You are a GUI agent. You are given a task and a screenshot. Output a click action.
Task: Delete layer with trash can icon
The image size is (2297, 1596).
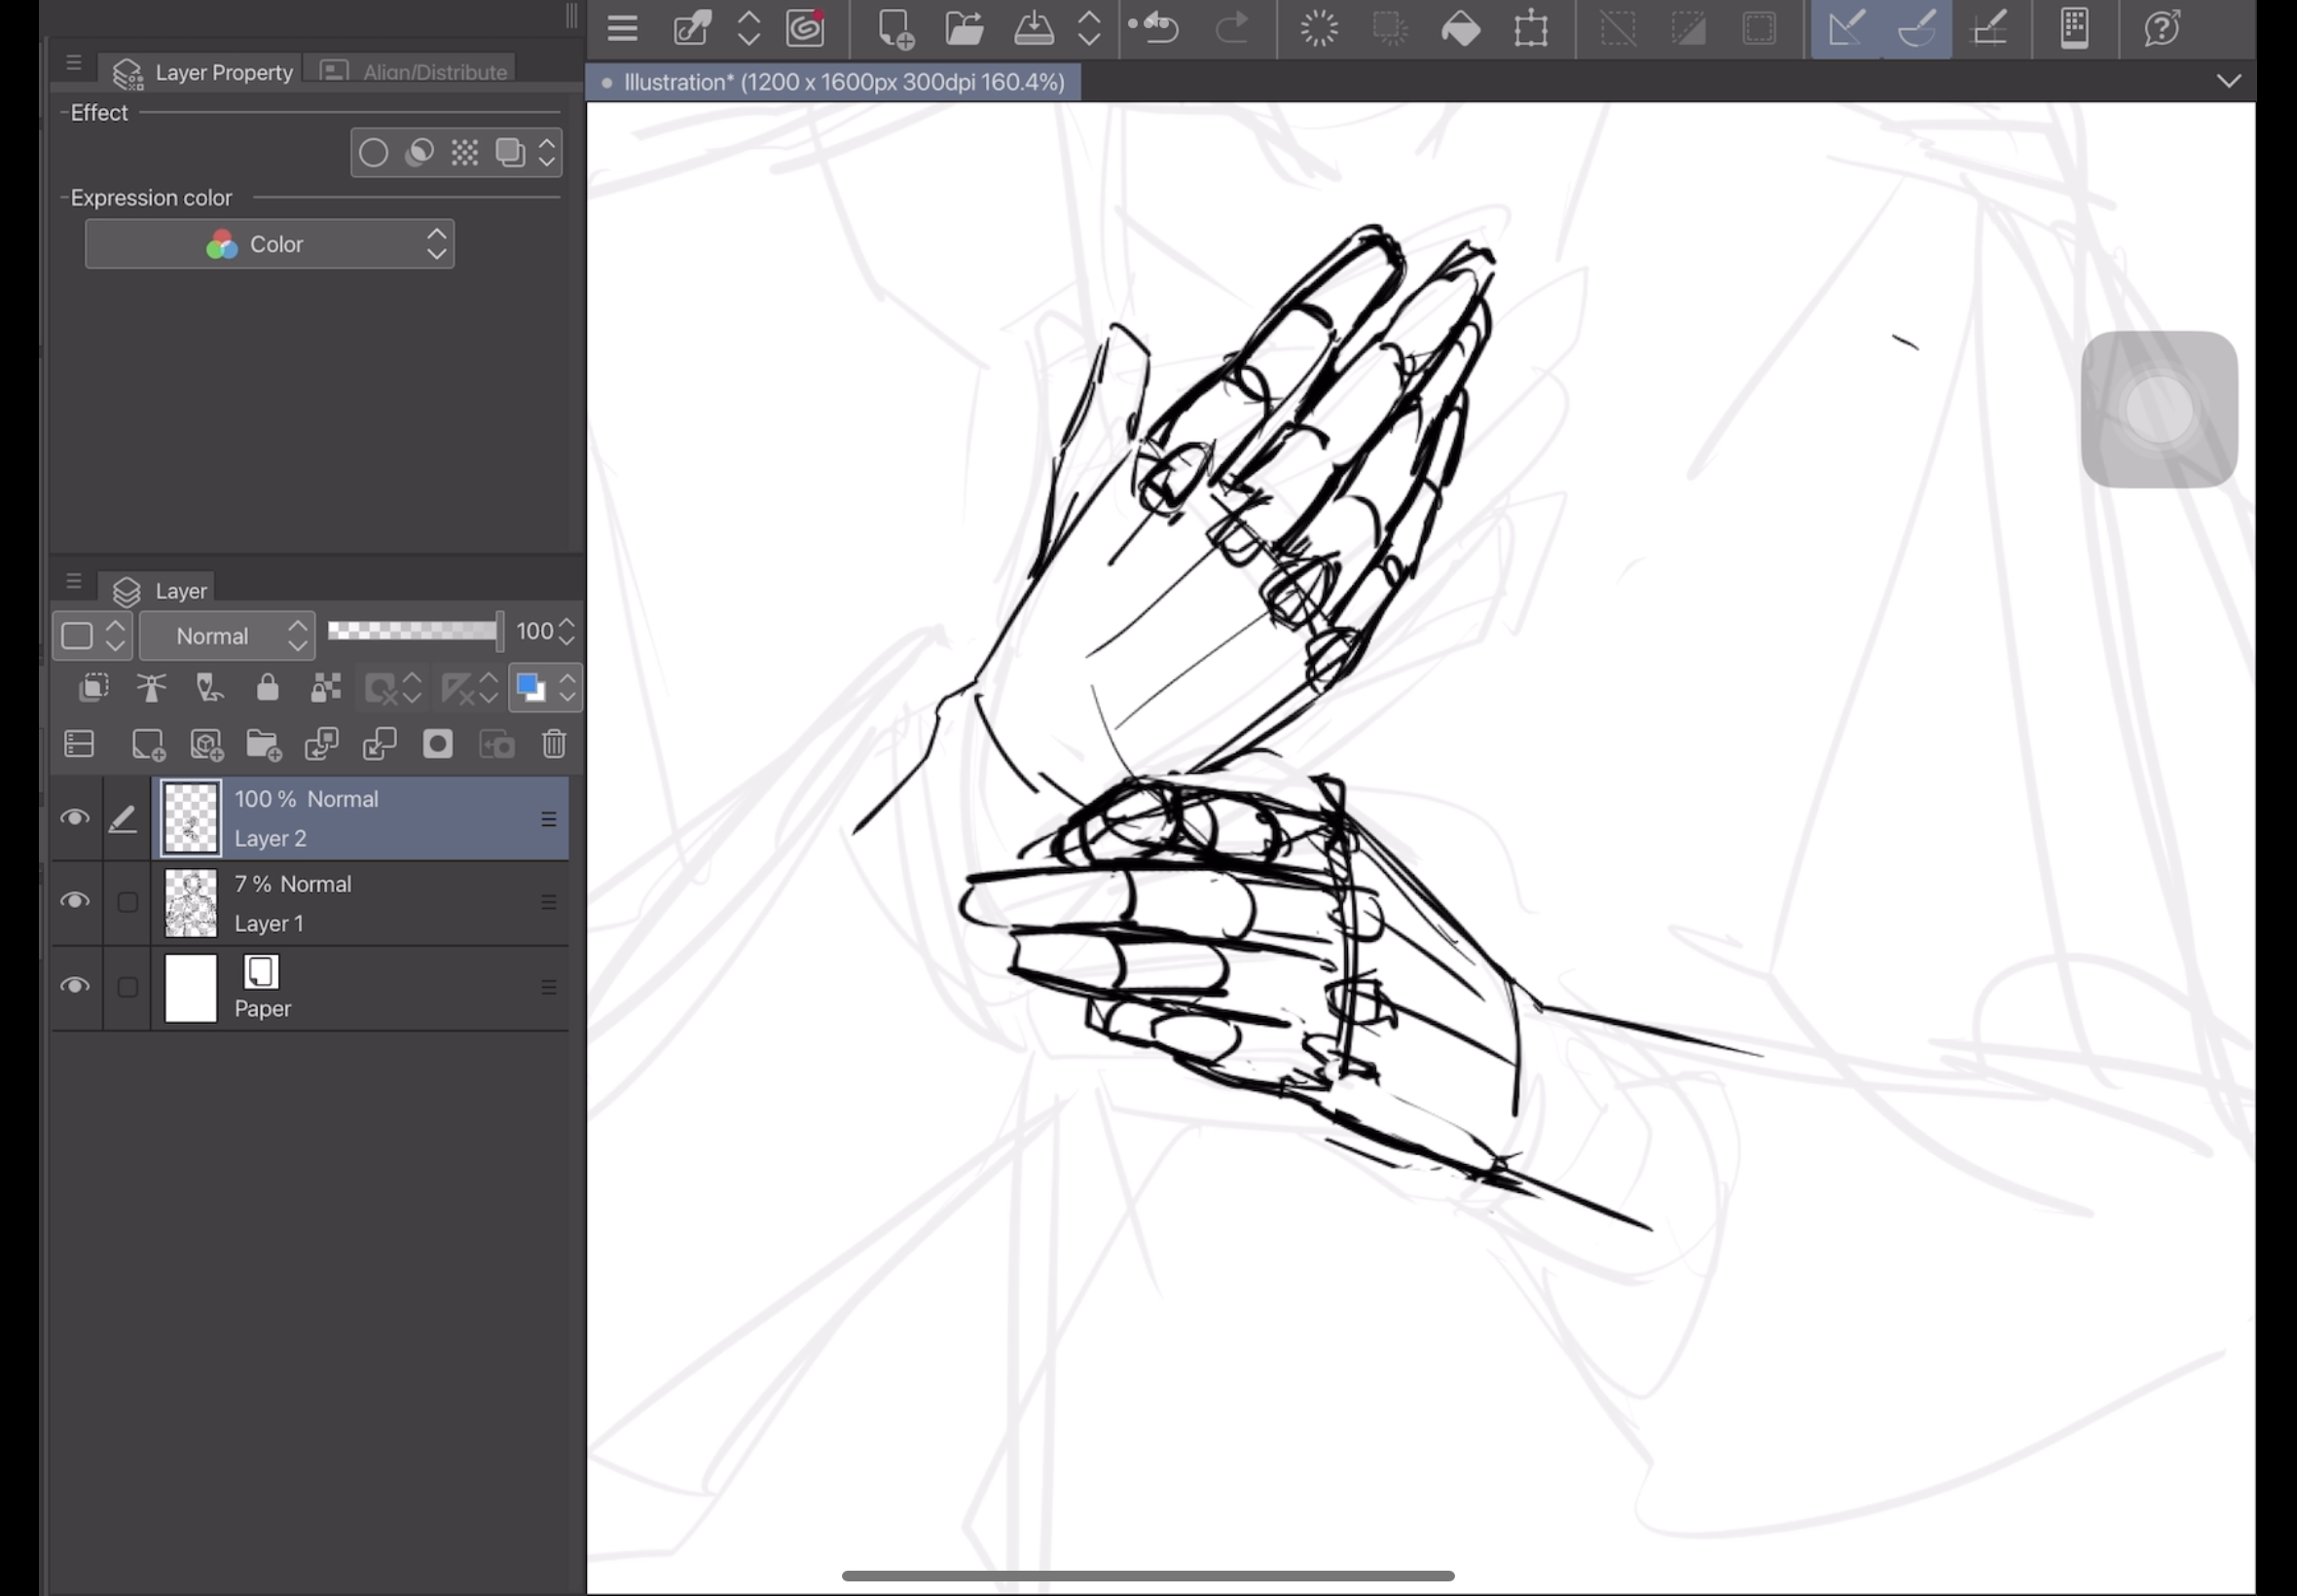pos(554,744)
